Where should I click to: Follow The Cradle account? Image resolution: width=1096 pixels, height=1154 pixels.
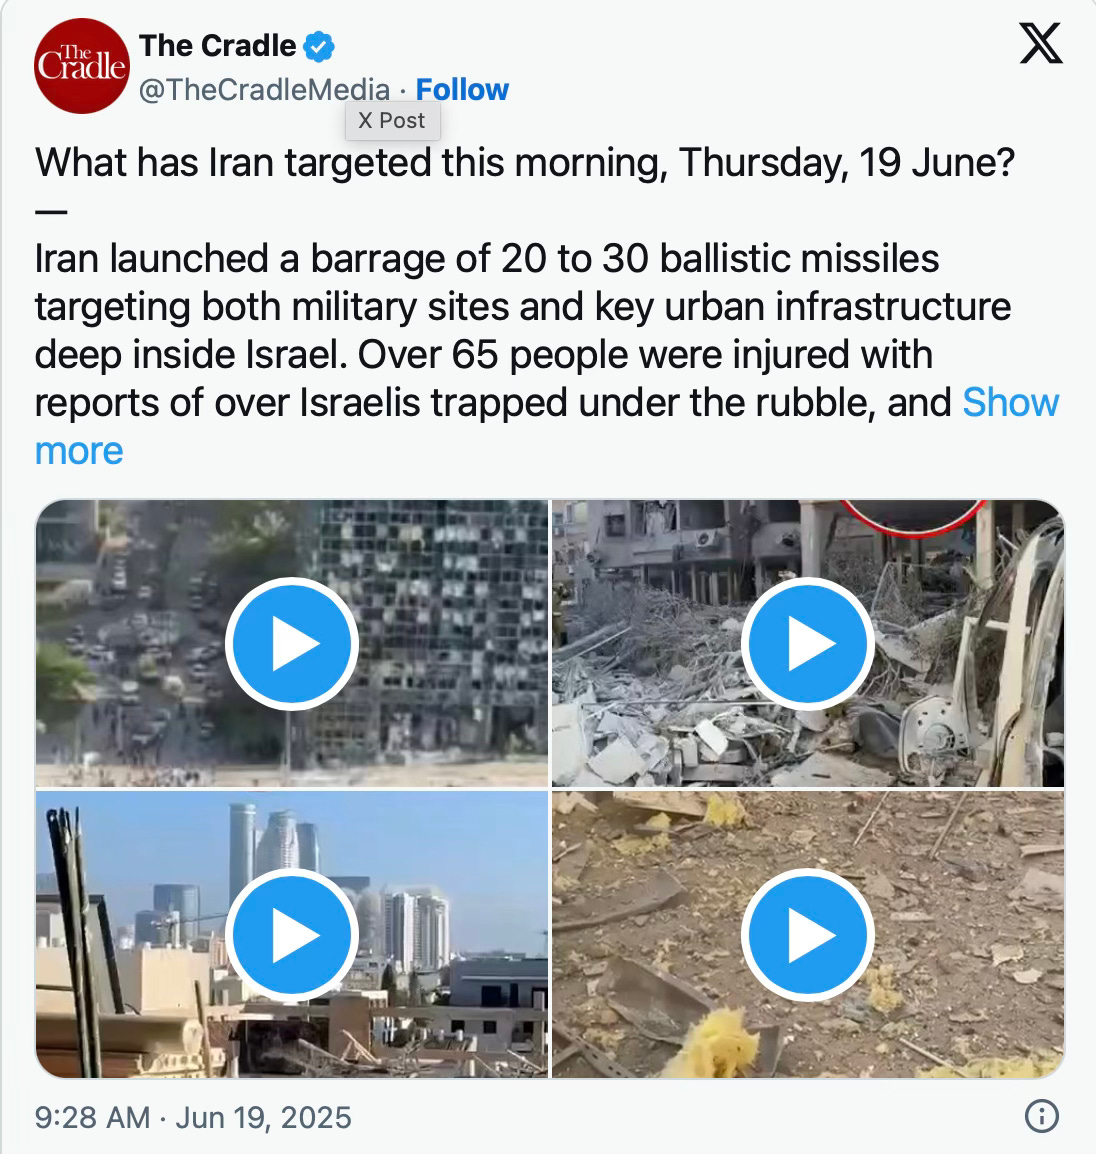[x=462, y=90]
